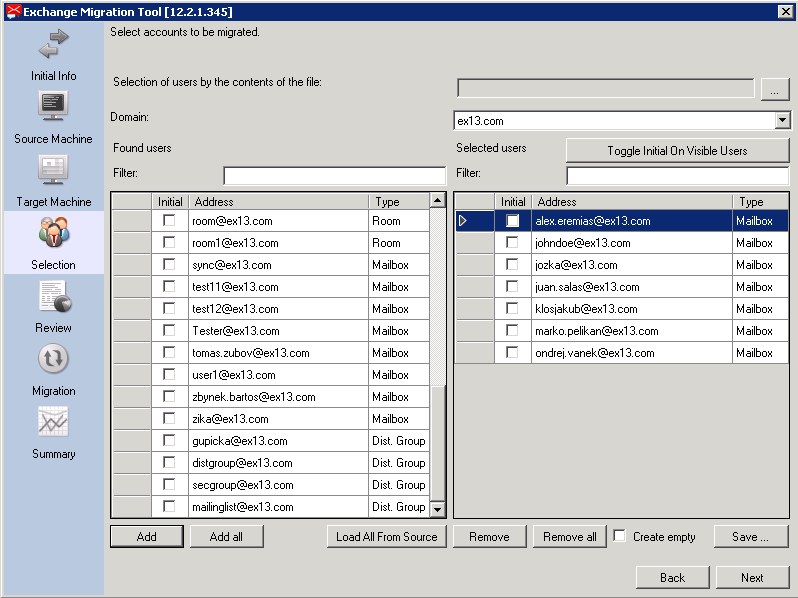Open the Summary chart icon

[53, 421]
